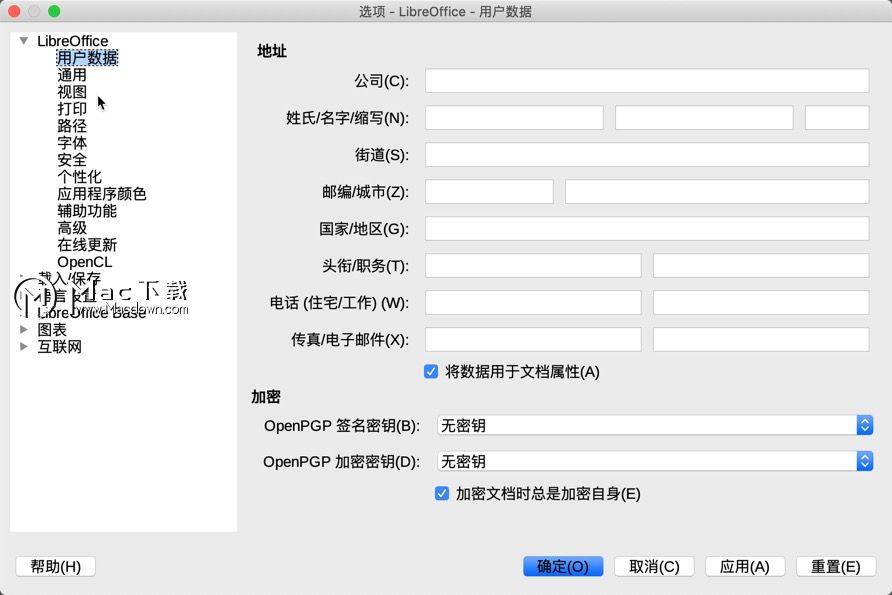Focus the 职务 position field

point(761,266)
